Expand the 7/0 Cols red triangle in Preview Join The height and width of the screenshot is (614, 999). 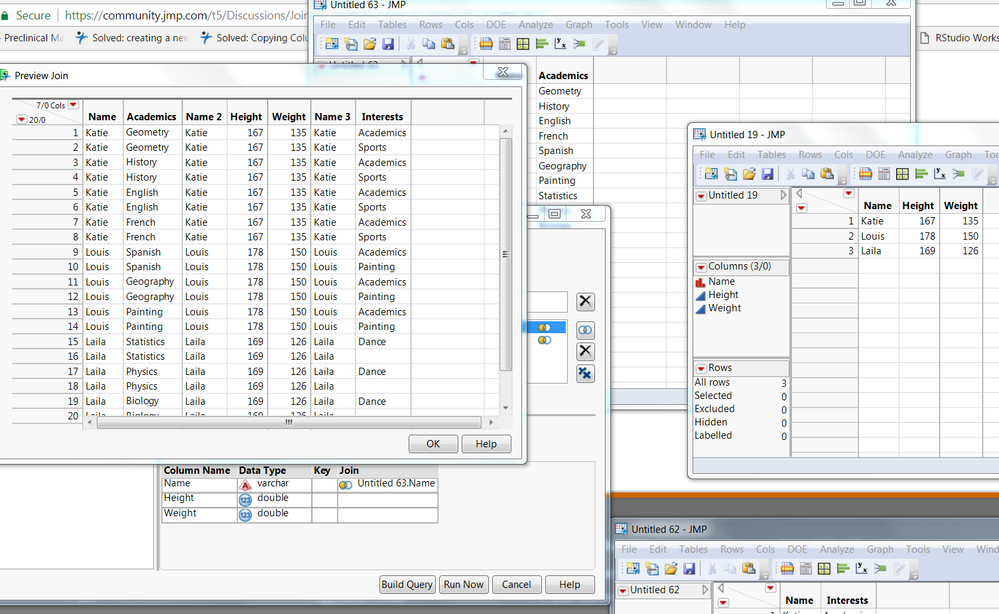coord(73,105)
